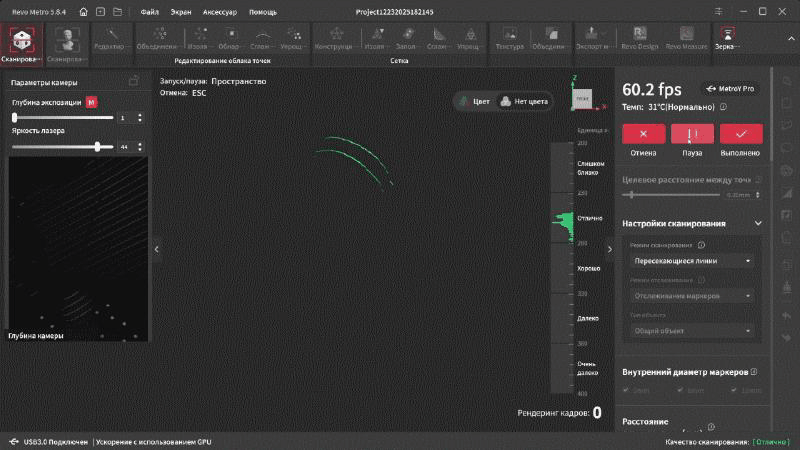This screenshot has height=450, width=800.
Task: Click the info icon next to temperature
Action: 722,106
